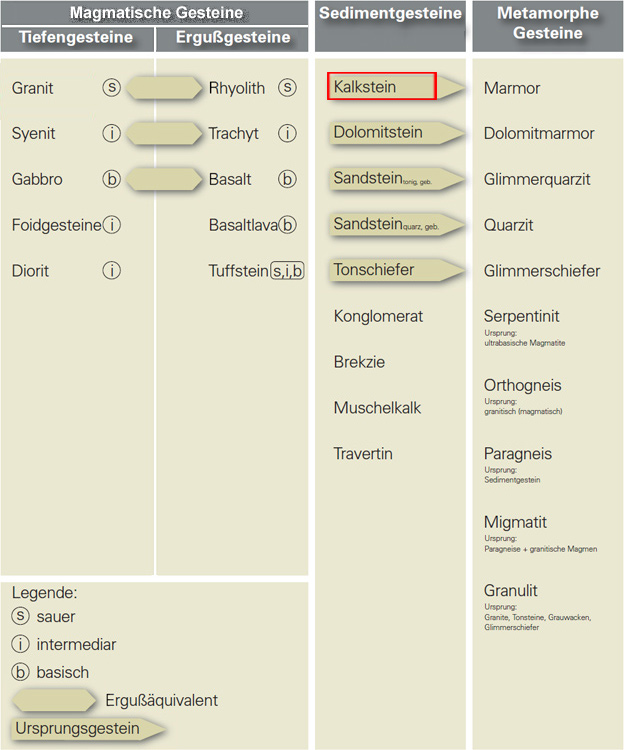Click the 'i' symbol beside Diorit

[x=111, y=271]
